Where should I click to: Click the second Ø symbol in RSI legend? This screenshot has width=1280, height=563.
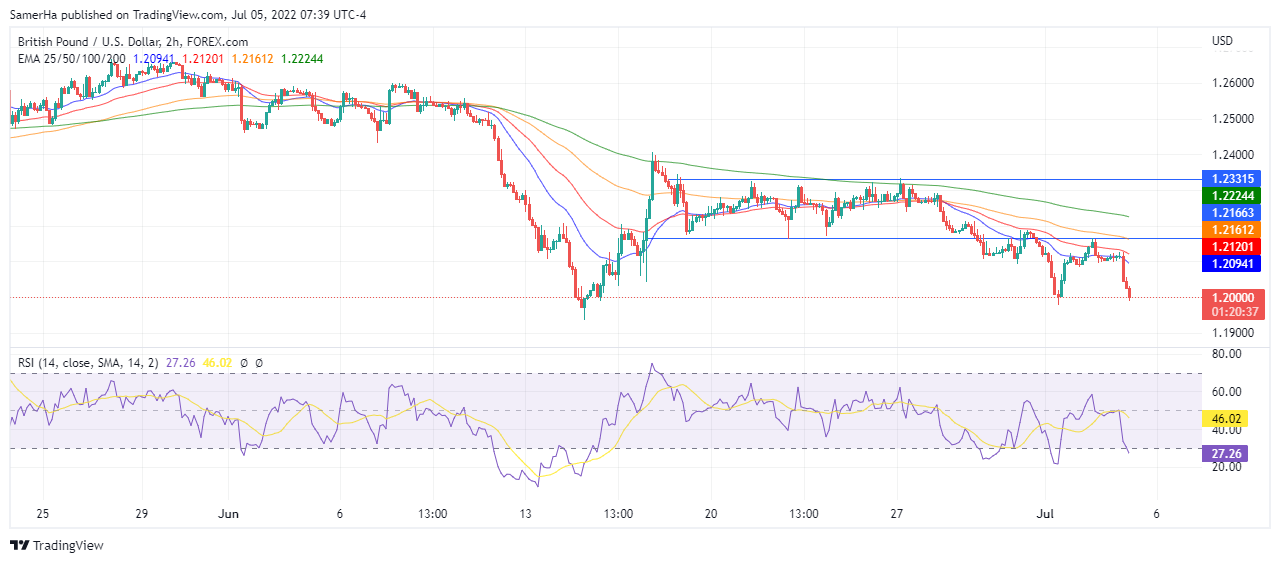pos(259,362)
